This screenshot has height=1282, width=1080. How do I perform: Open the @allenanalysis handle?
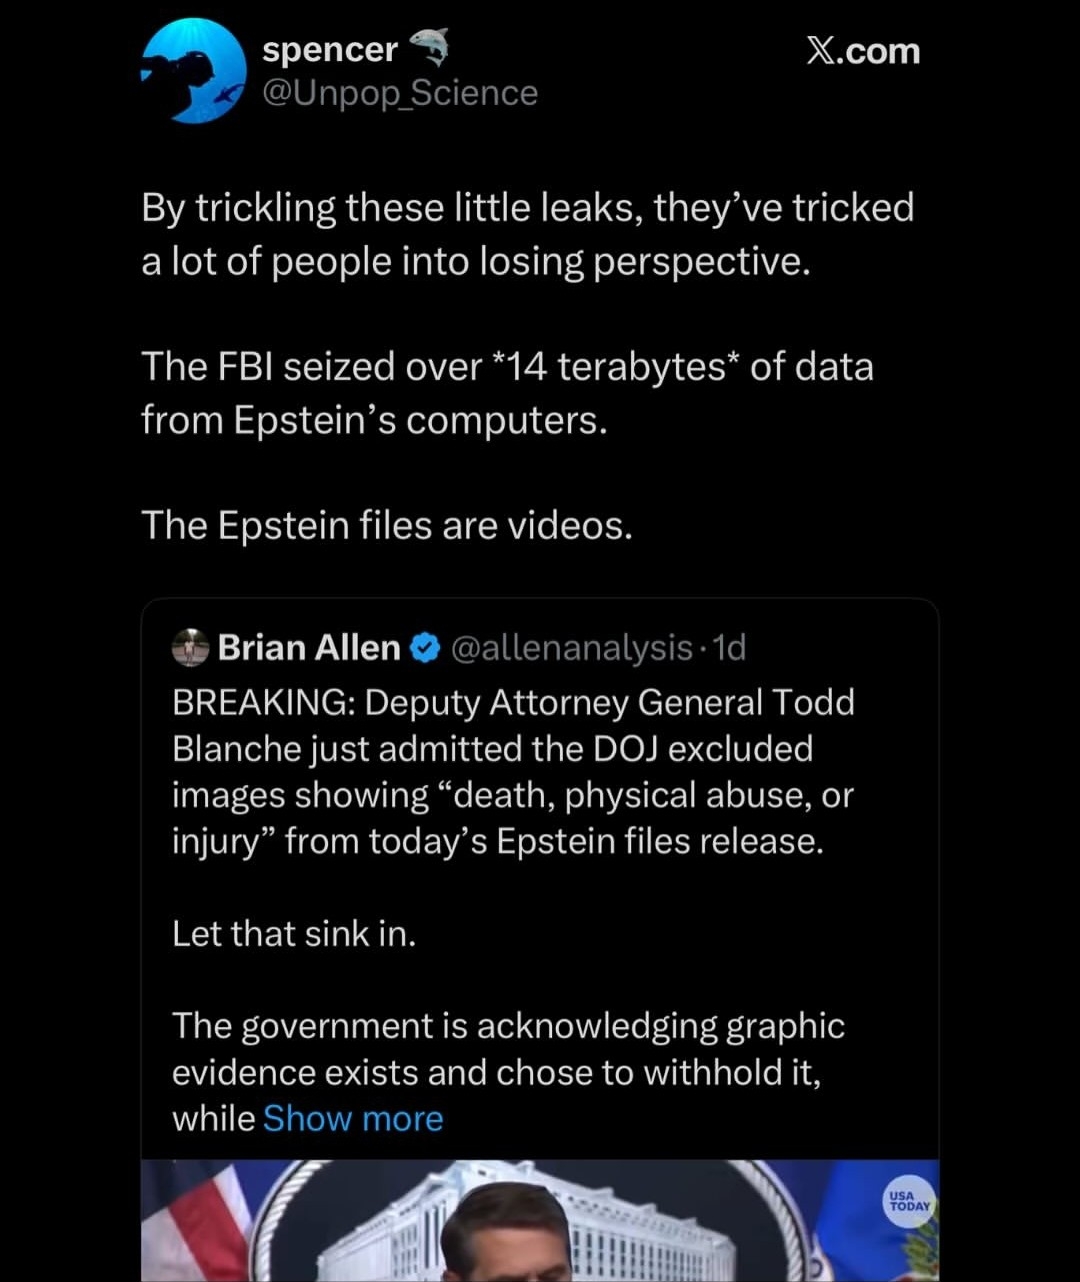point(572,648)
